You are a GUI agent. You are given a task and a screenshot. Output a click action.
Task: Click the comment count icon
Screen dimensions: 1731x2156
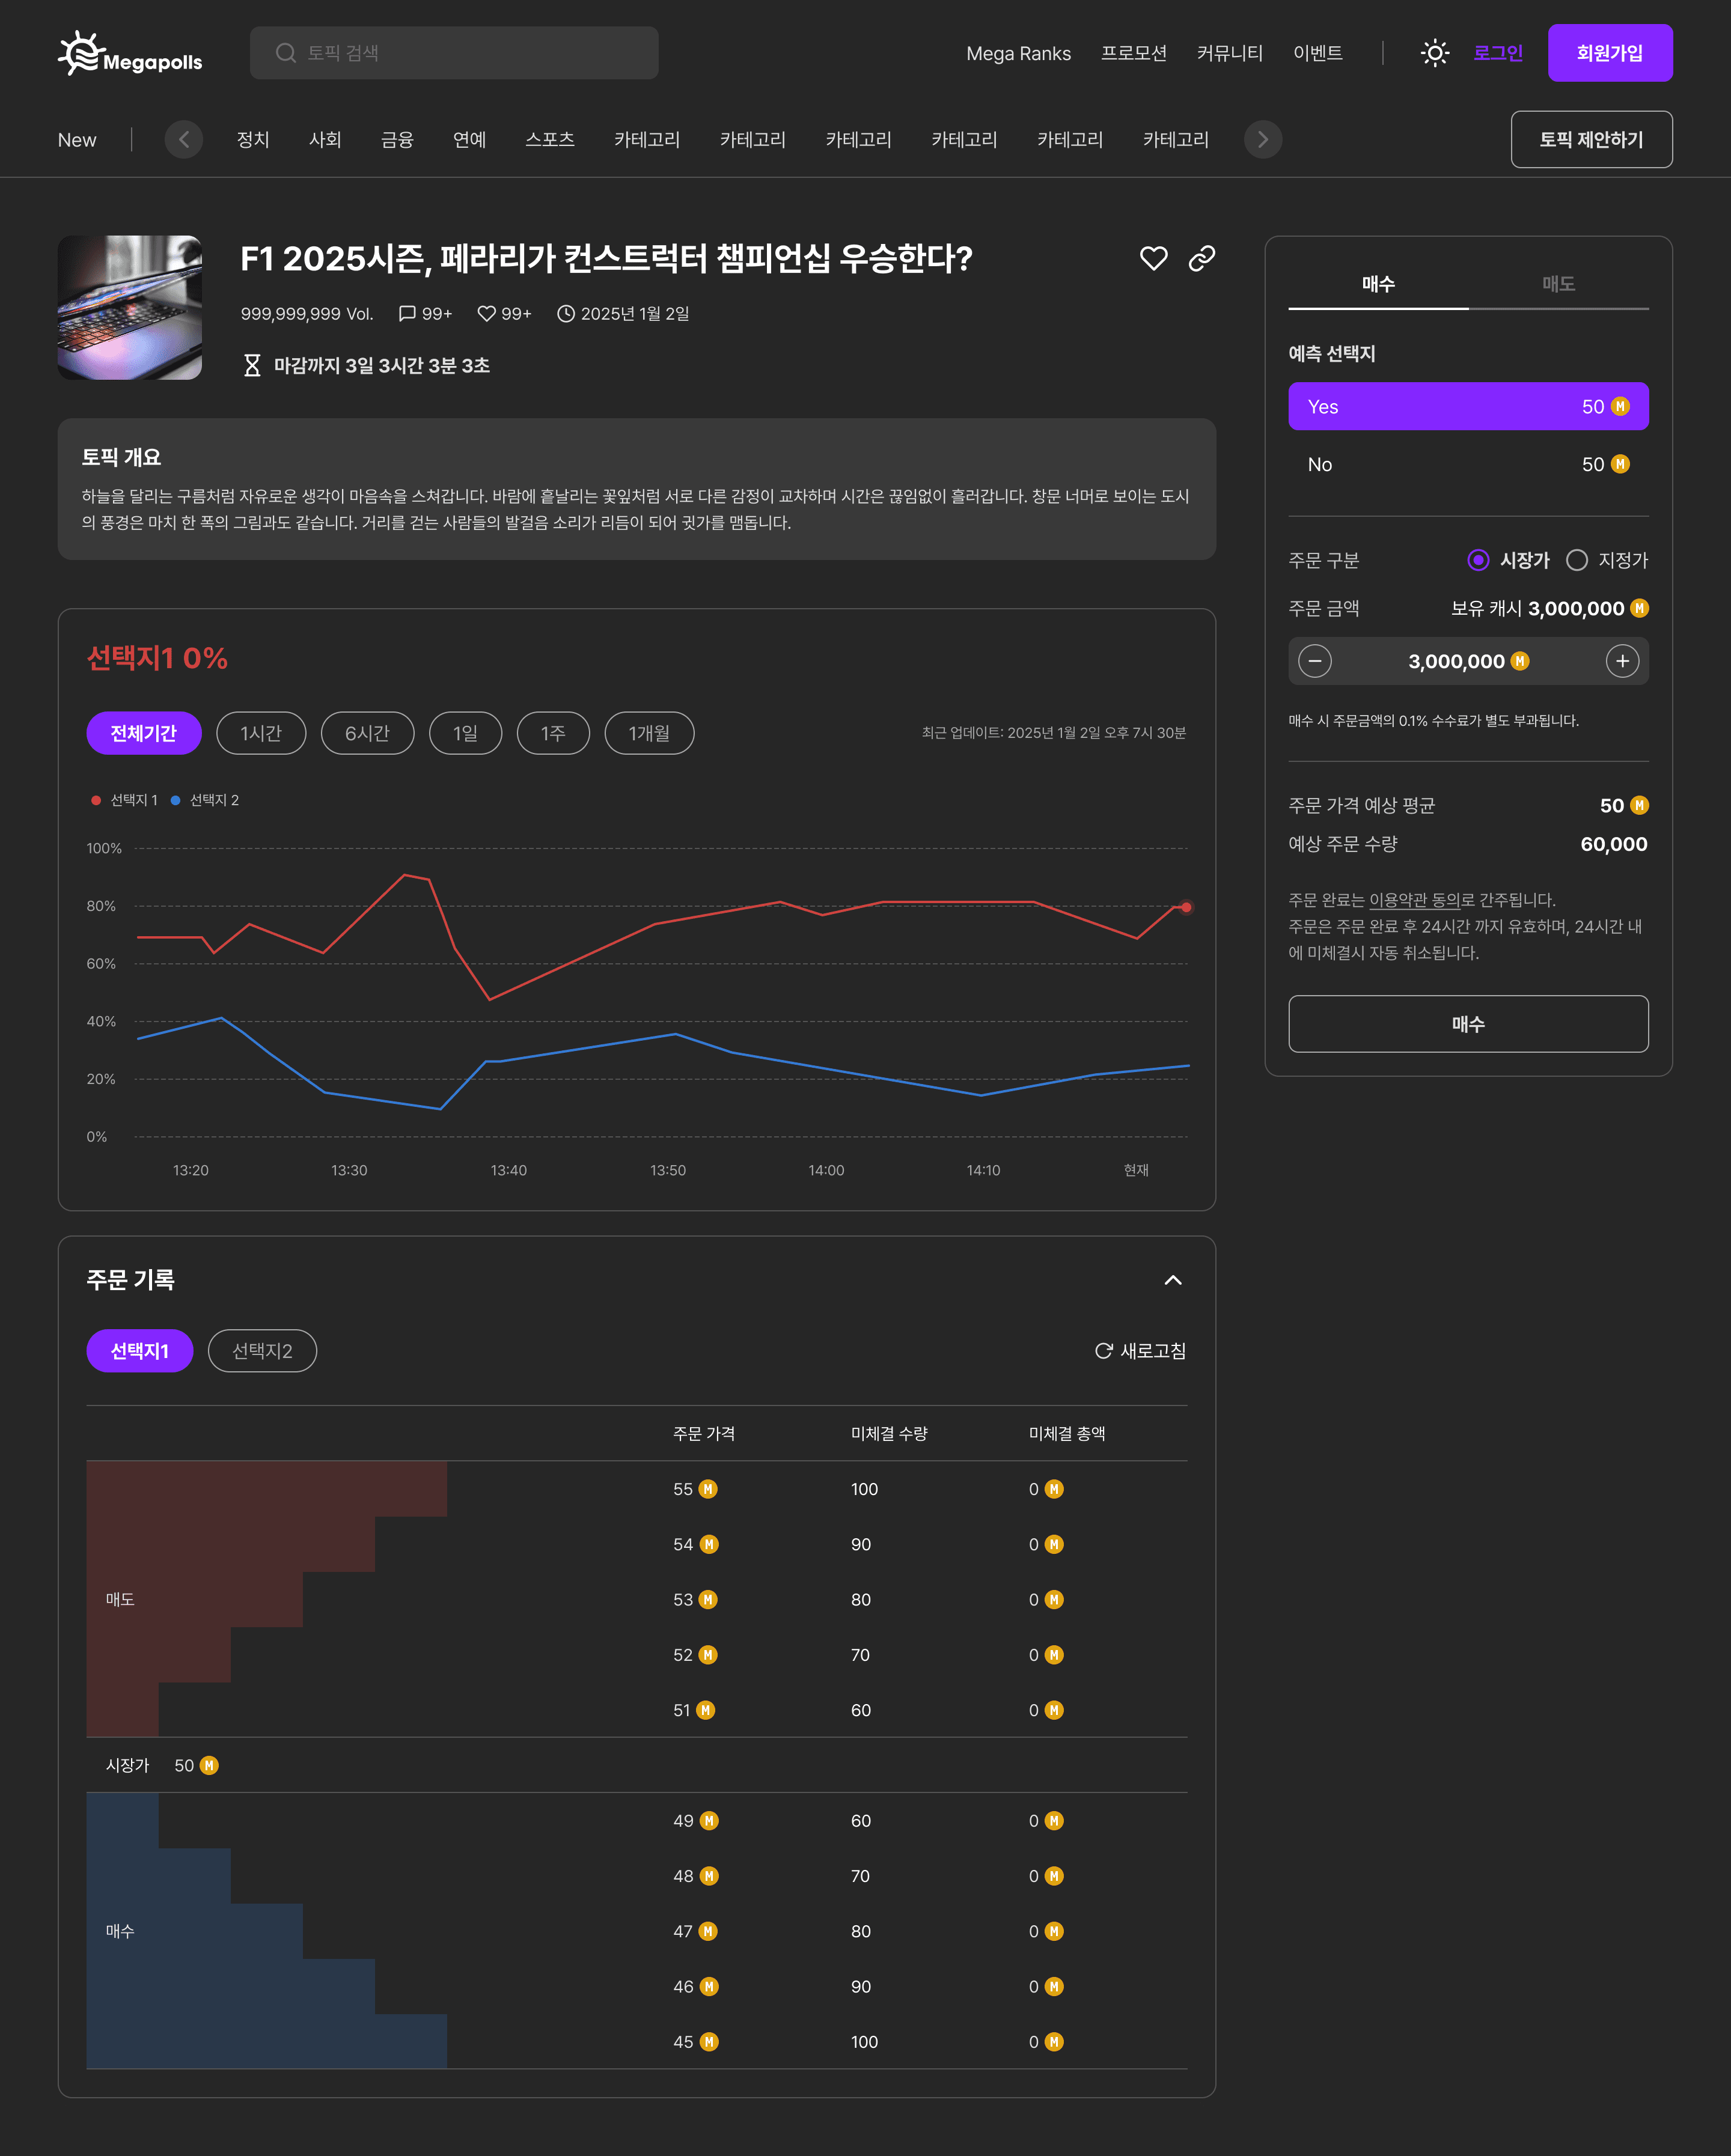(x=407, y=314)
